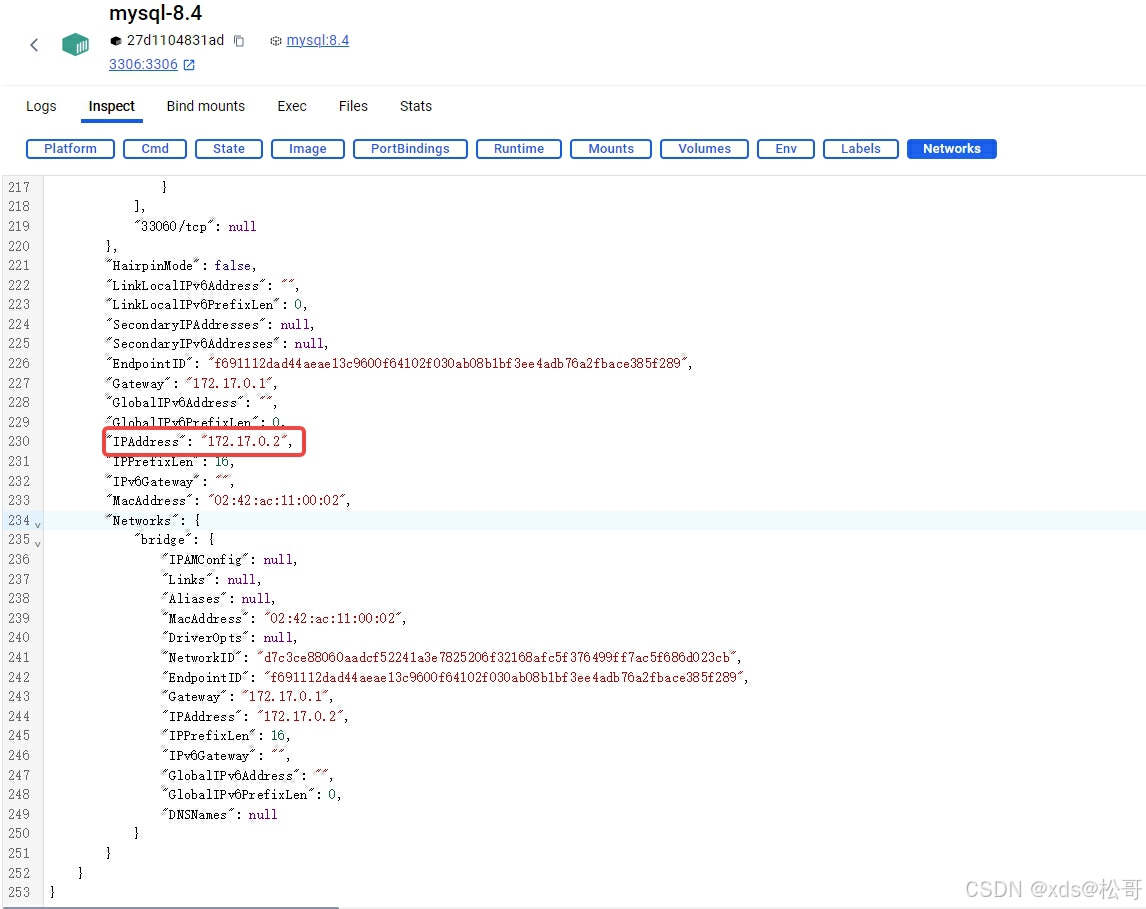Click the "bridge" key text
1146x909 pixels.
tap(162, 539)
